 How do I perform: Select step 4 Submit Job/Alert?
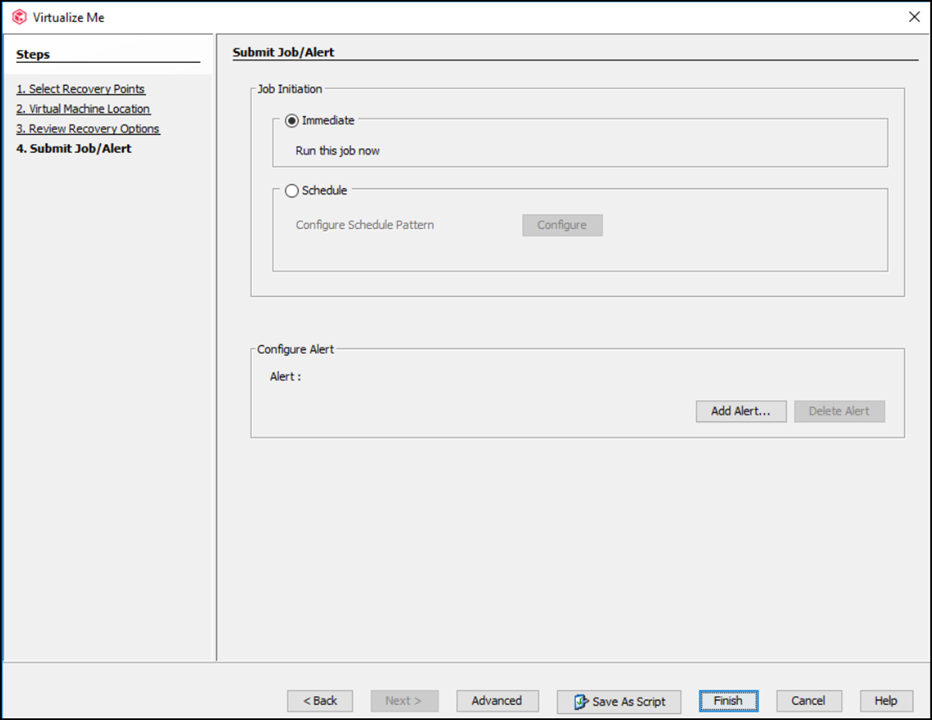coord(73,148)
